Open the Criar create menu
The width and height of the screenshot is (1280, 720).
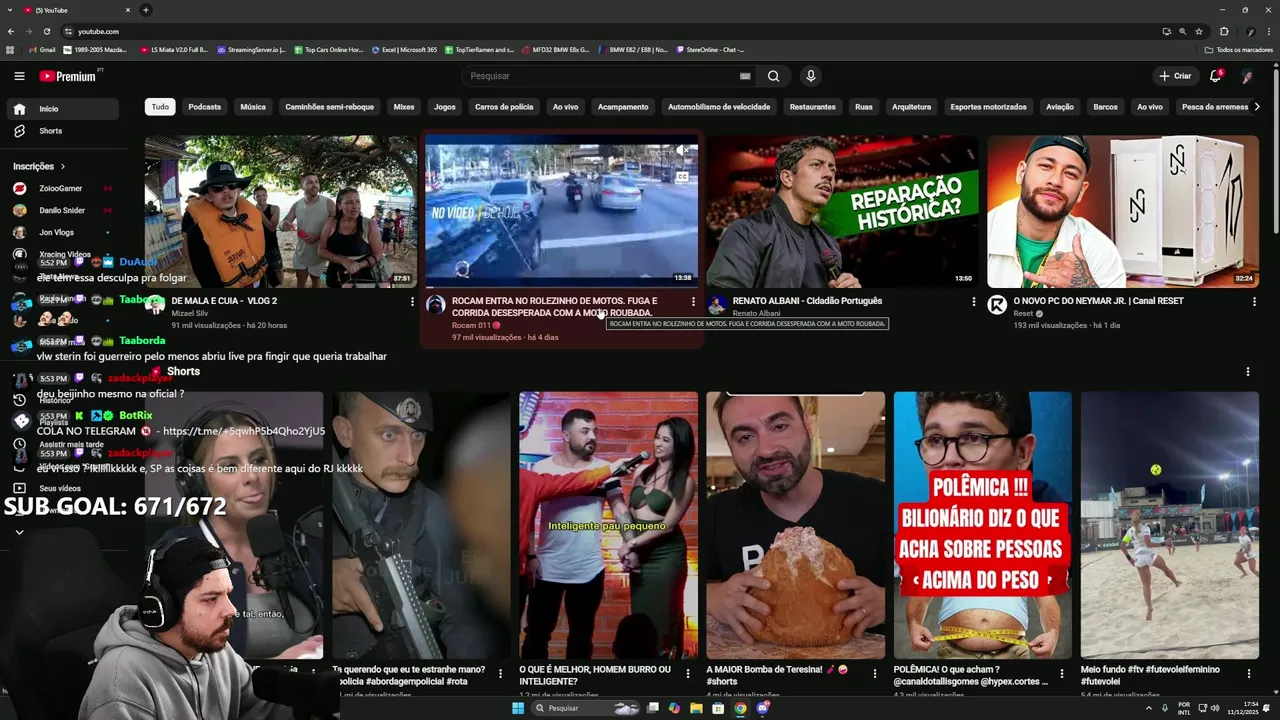(1175, 76)
